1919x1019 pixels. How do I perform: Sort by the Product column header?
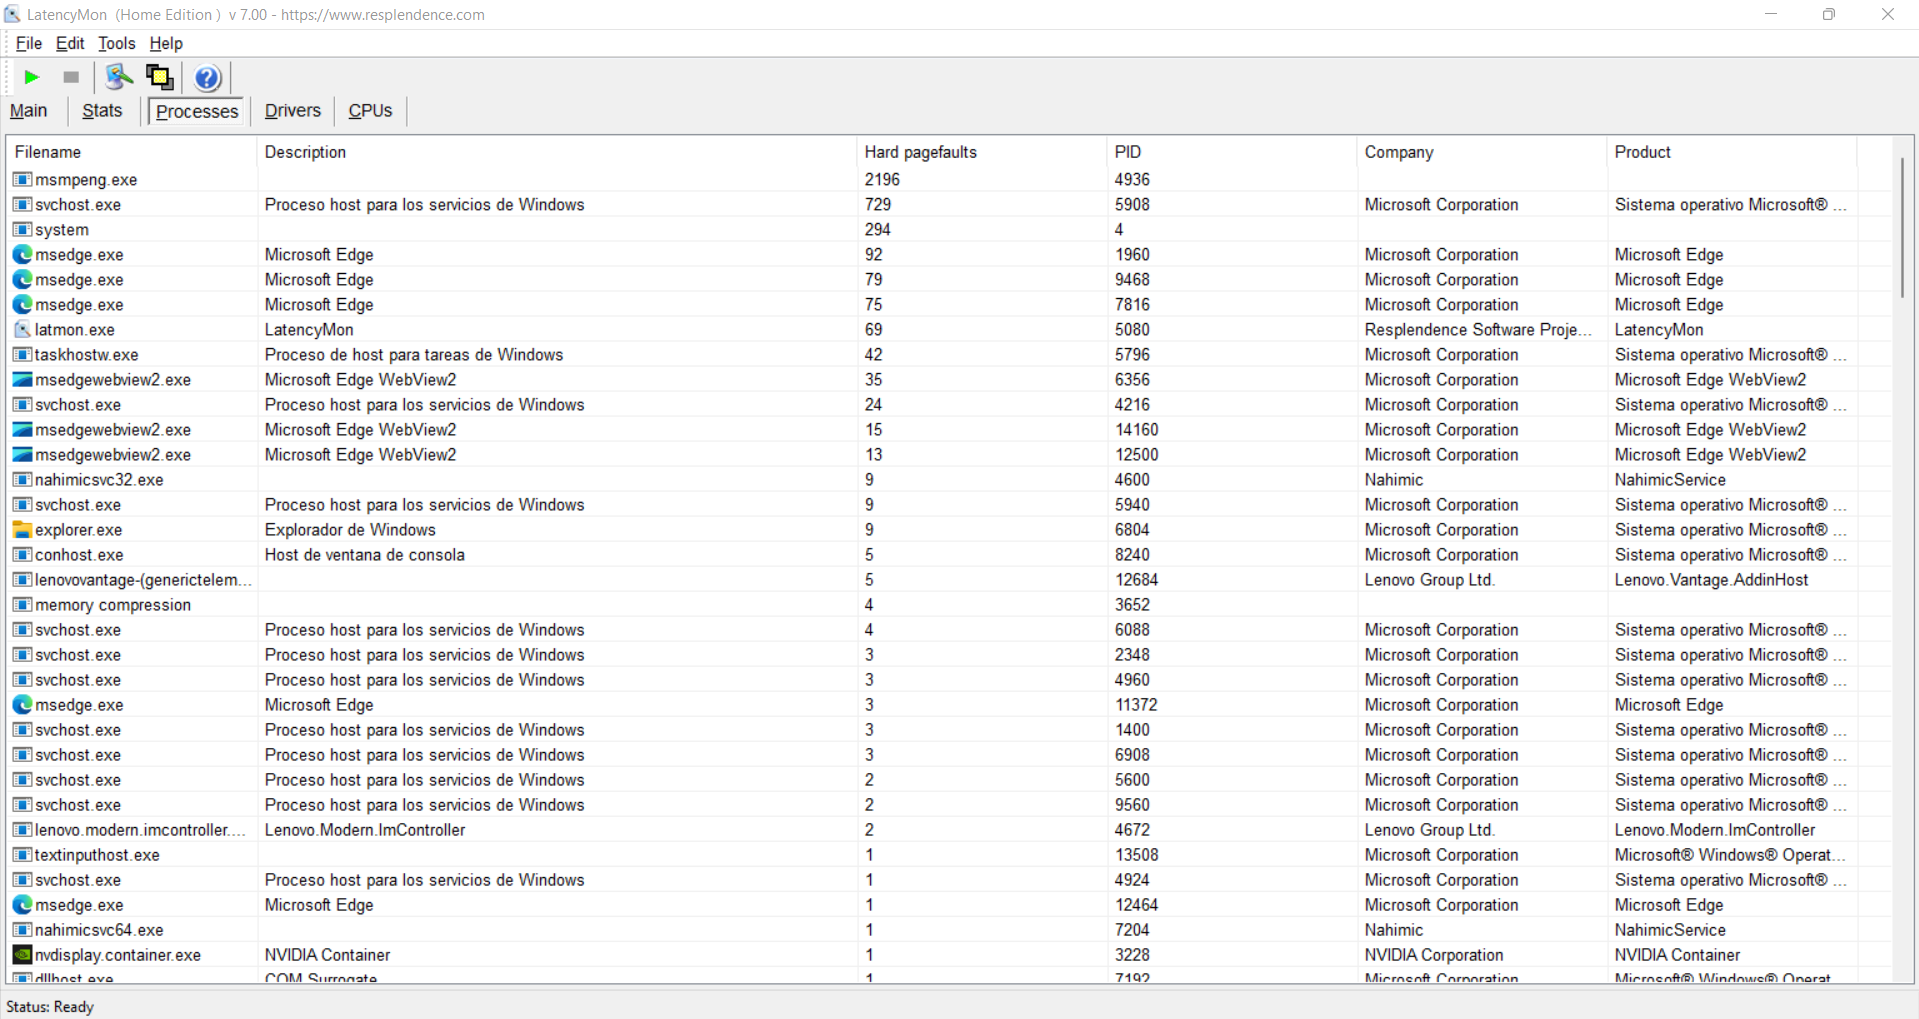click(x=1732, y=152)
